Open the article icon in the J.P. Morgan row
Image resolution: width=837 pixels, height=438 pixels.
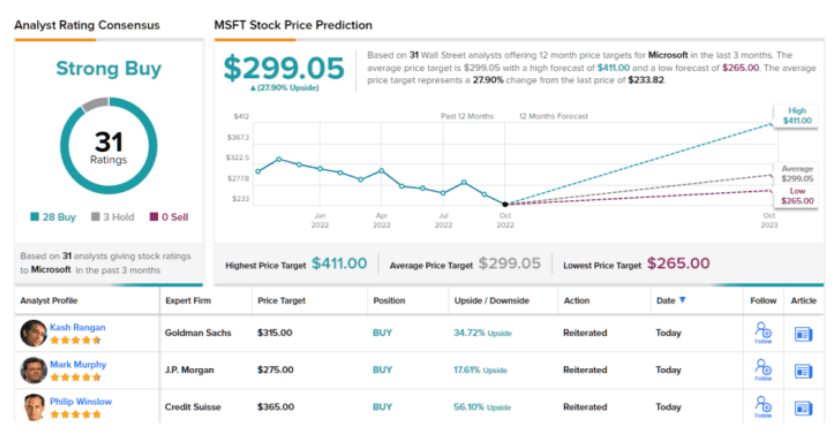(x=803, y=370)
